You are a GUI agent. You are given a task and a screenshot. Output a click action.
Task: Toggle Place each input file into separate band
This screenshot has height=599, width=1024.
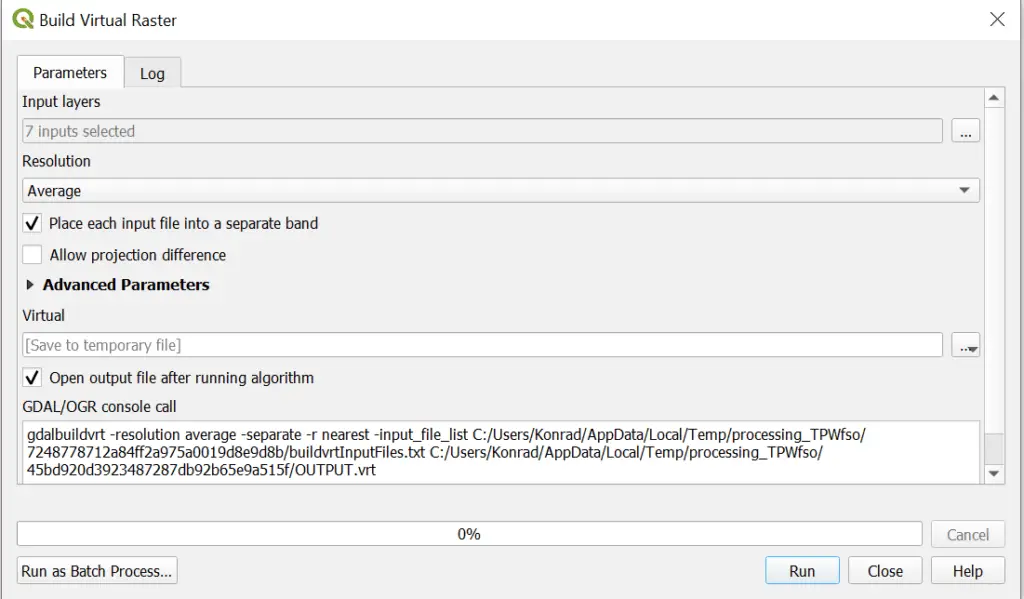pyautogui.click(x=32, y=223)
